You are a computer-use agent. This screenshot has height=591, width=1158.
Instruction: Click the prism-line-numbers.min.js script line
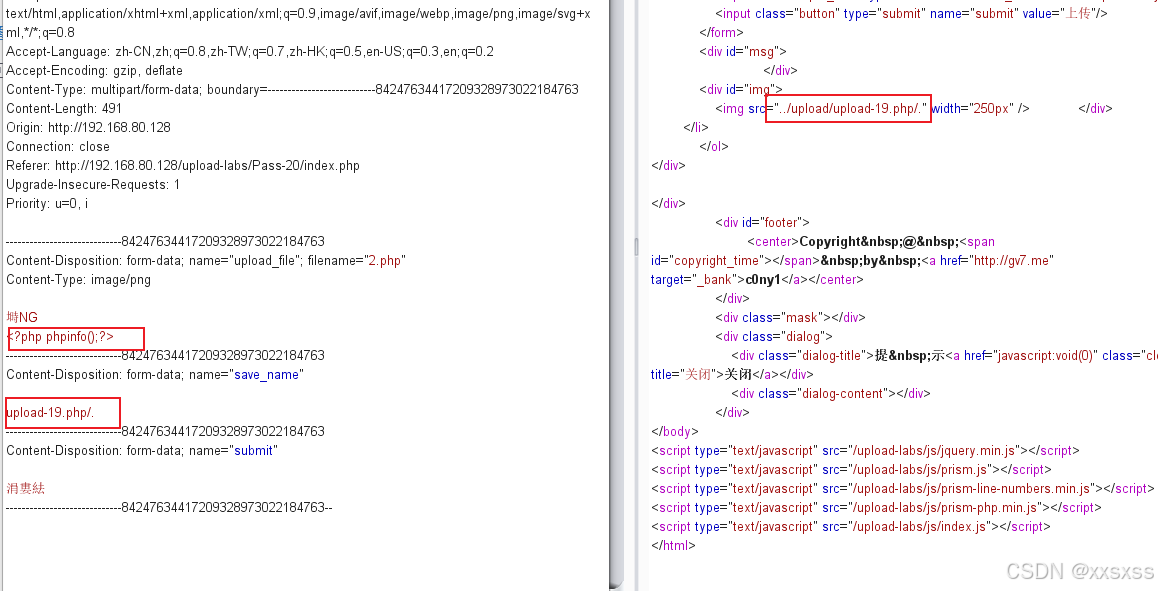click(902, 488)
